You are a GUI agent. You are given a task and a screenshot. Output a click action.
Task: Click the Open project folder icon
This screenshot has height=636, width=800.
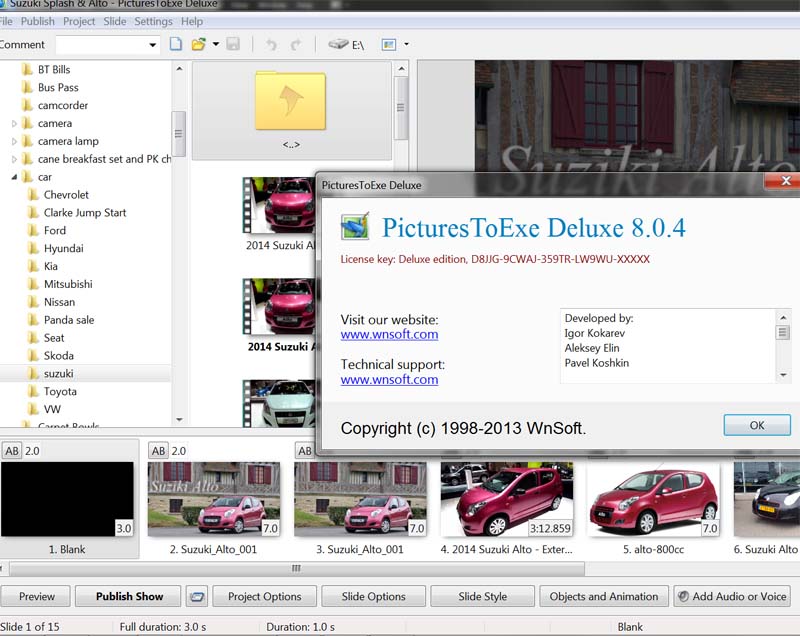(199, 45)
